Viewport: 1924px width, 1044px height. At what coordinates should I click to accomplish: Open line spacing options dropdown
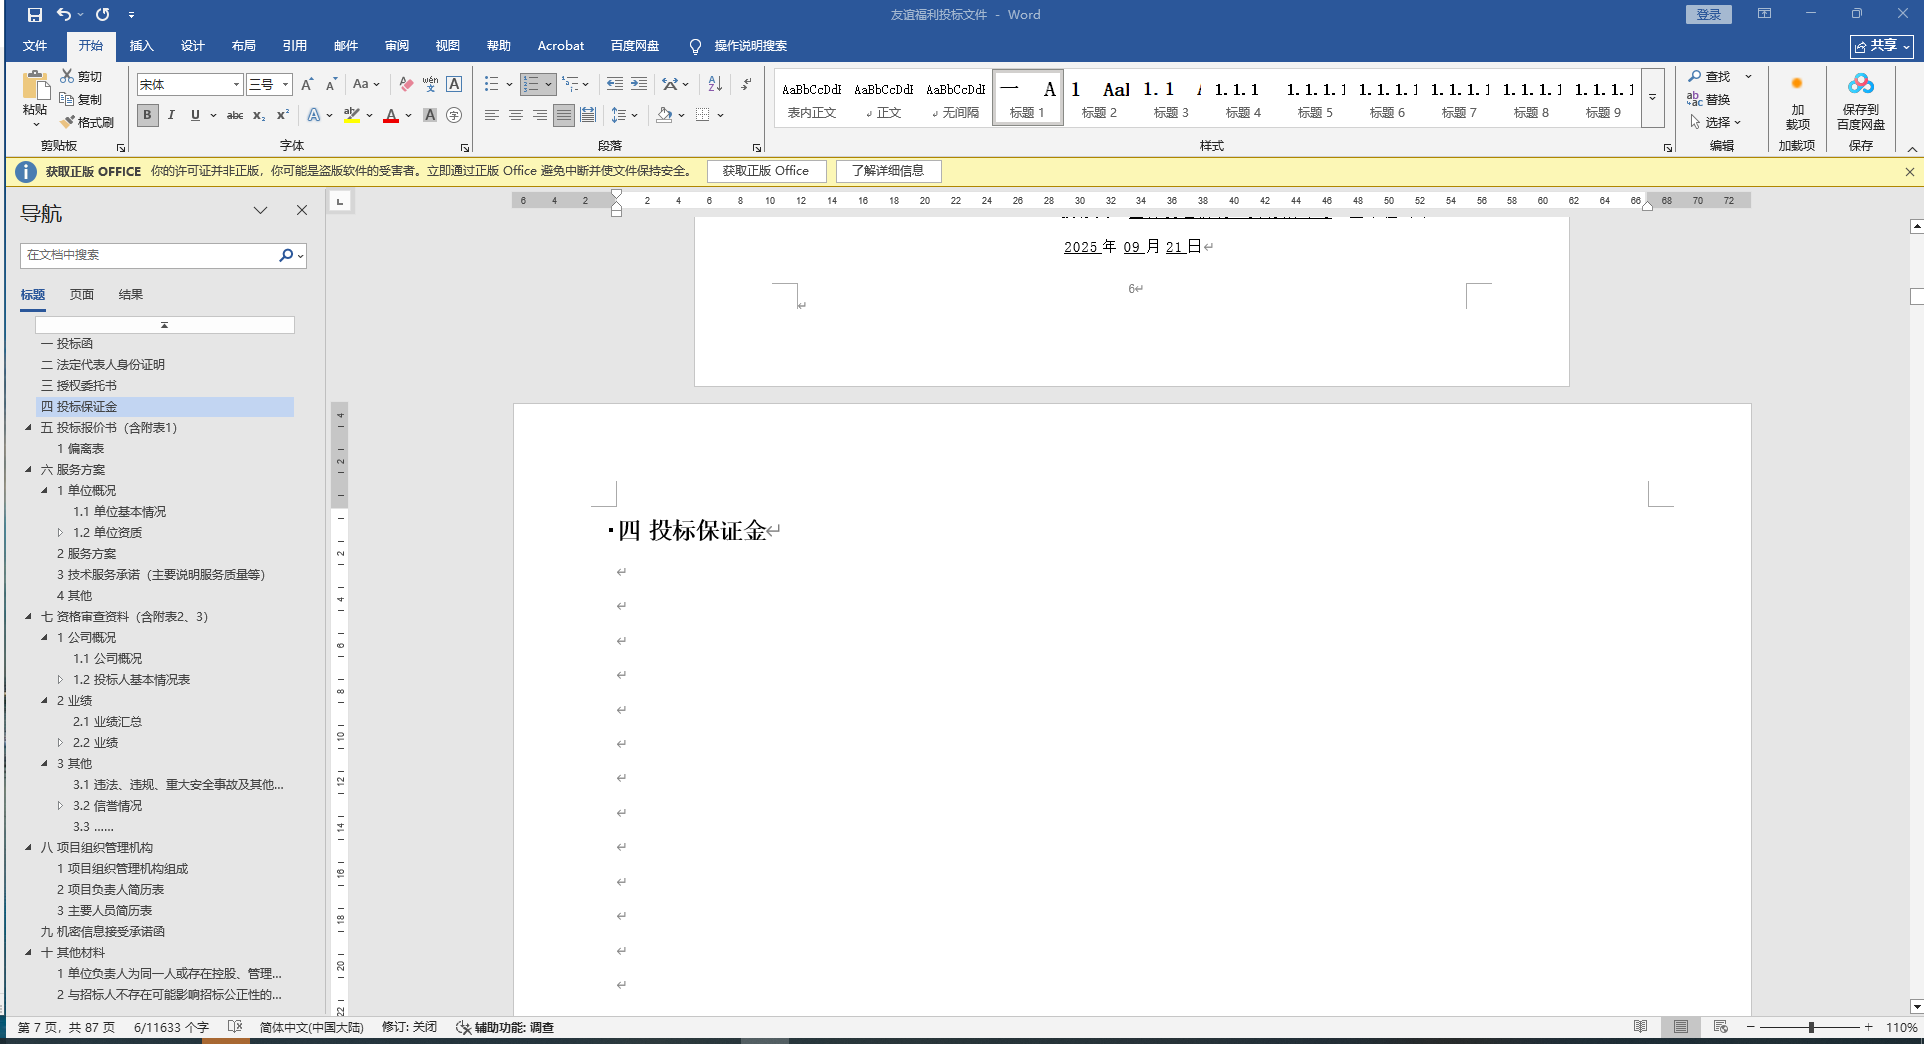[x=624, y=115]
